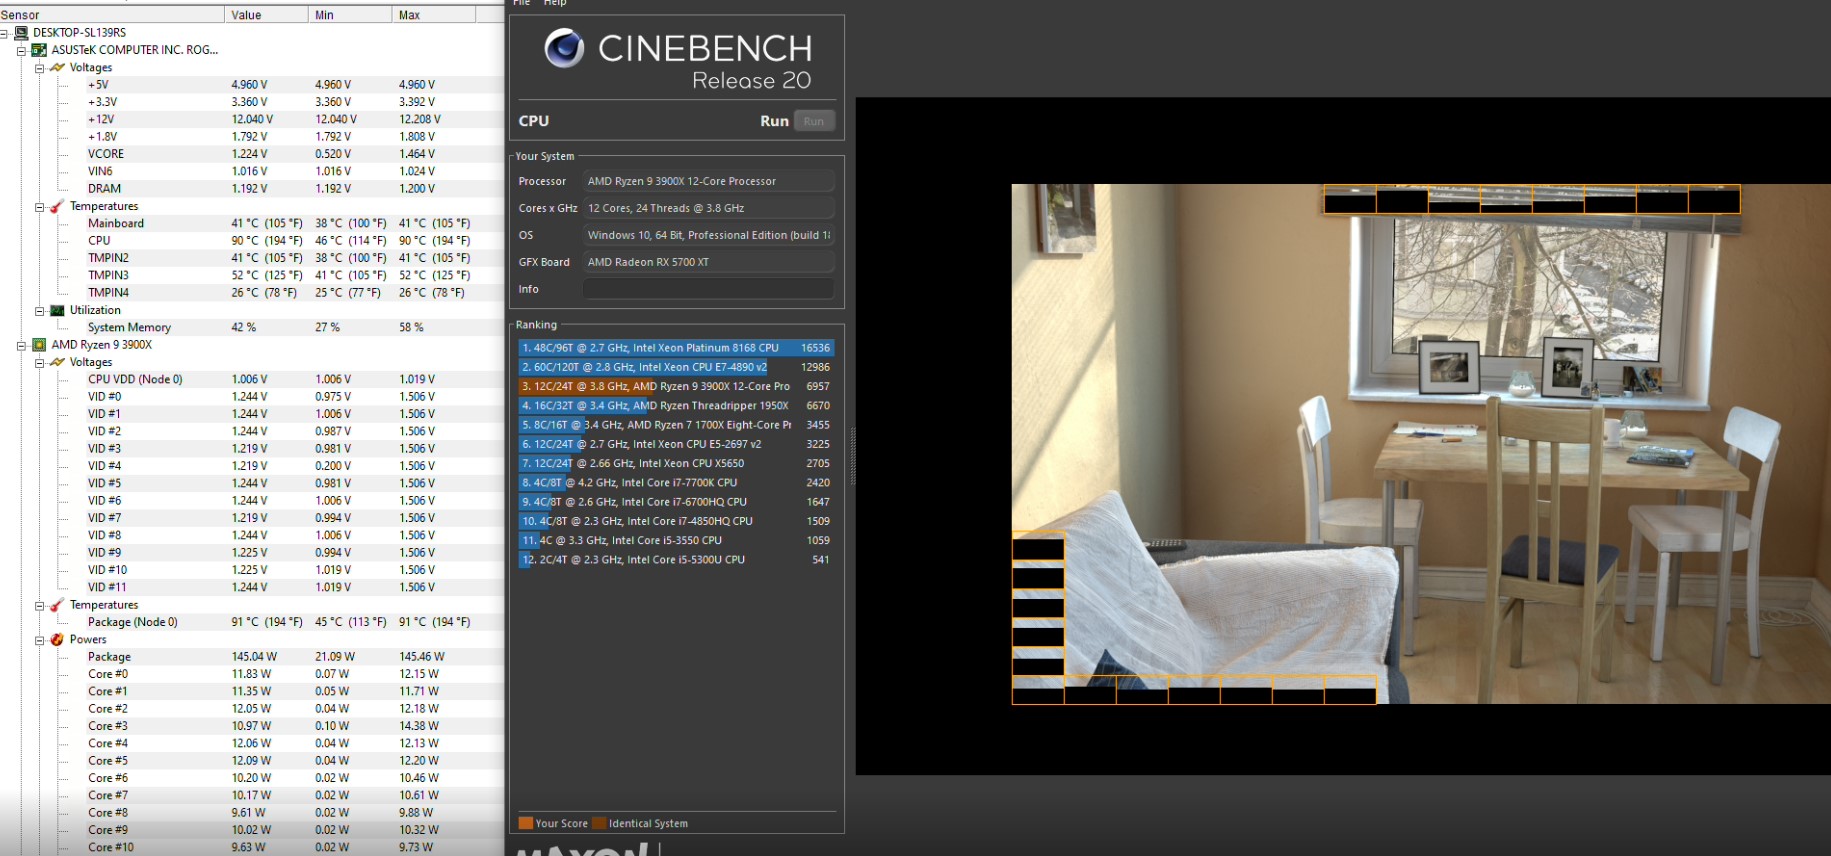Click the Utilization group icon
1831x856 pixels.
pos(57,311)
